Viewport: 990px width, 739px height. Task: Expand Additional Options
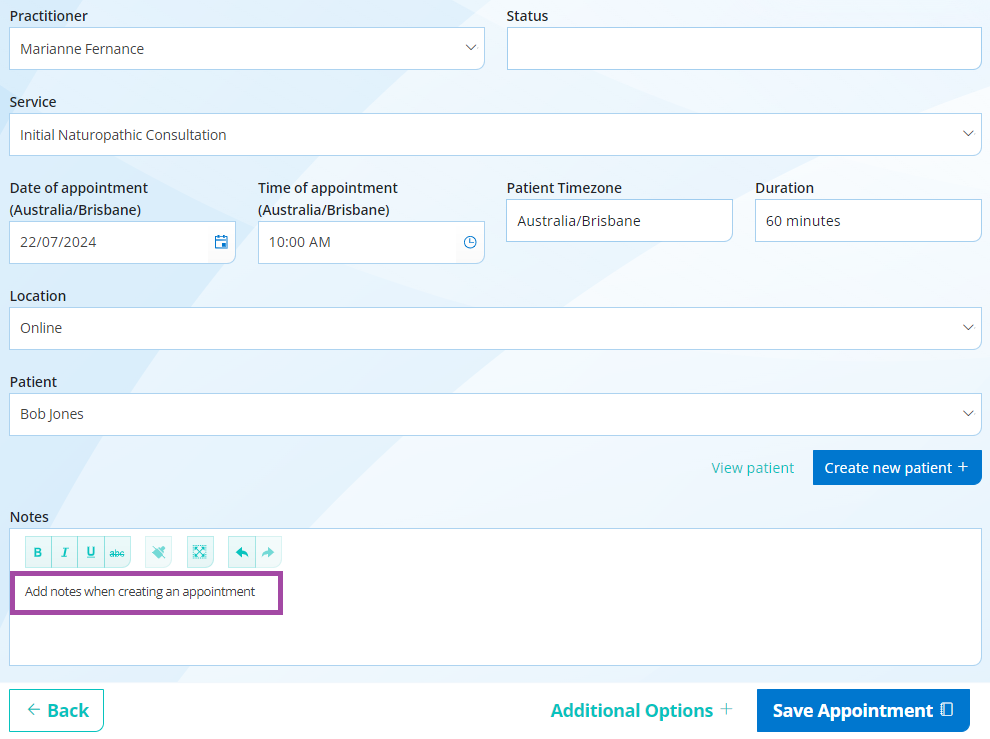(x=641, y=711)
